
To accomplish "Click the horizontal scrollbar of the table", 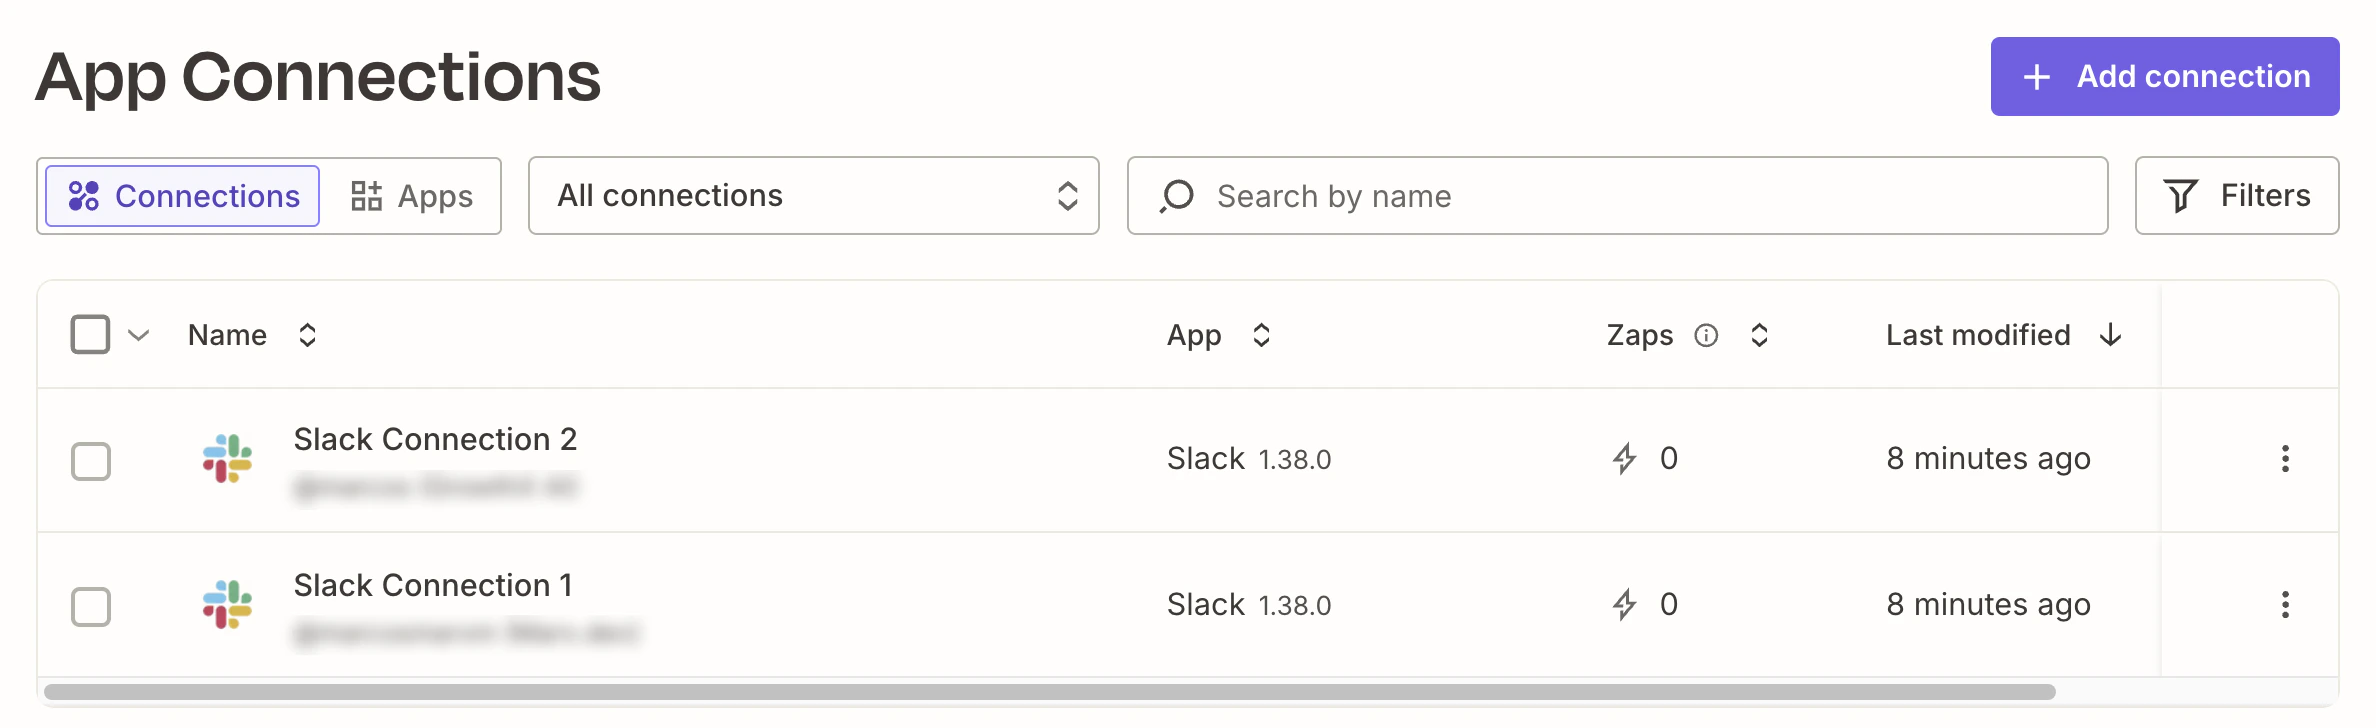I will pyautogui.click(x=1050, y=692).
